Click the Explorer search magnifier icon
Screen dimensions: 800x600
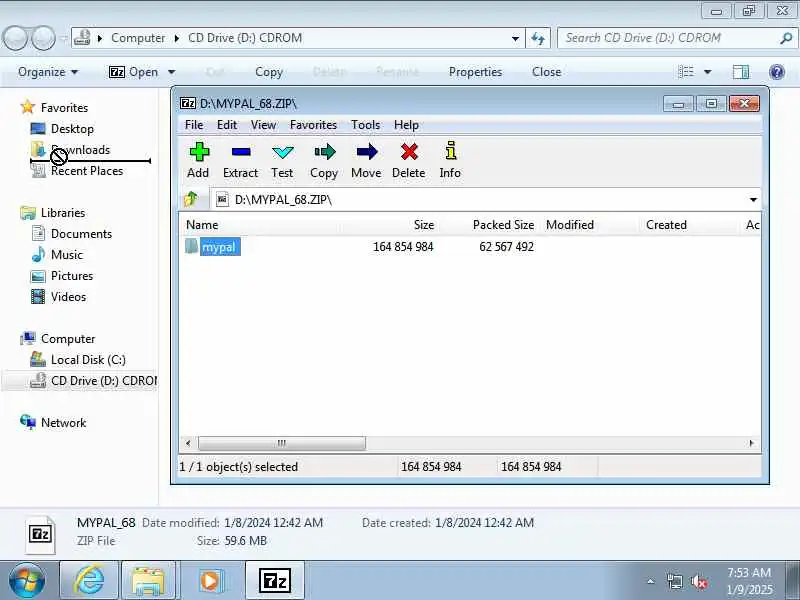tap(786, 38)
